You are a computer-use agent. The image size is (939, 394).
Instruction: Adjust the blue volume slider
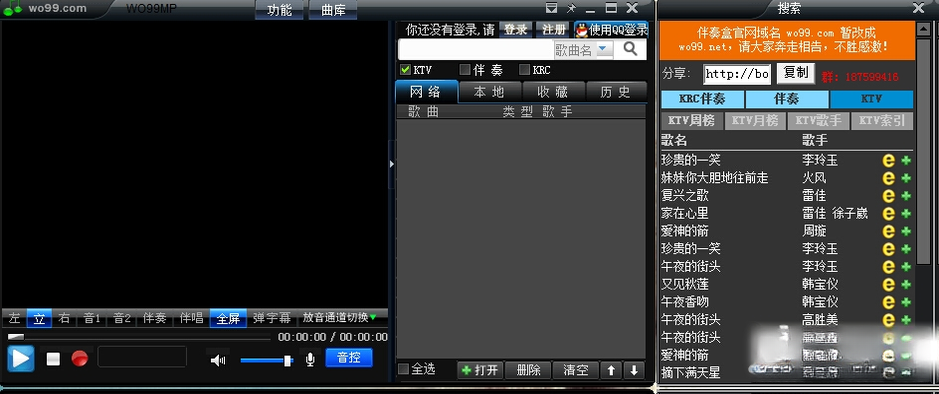click(x=266, y=360)
